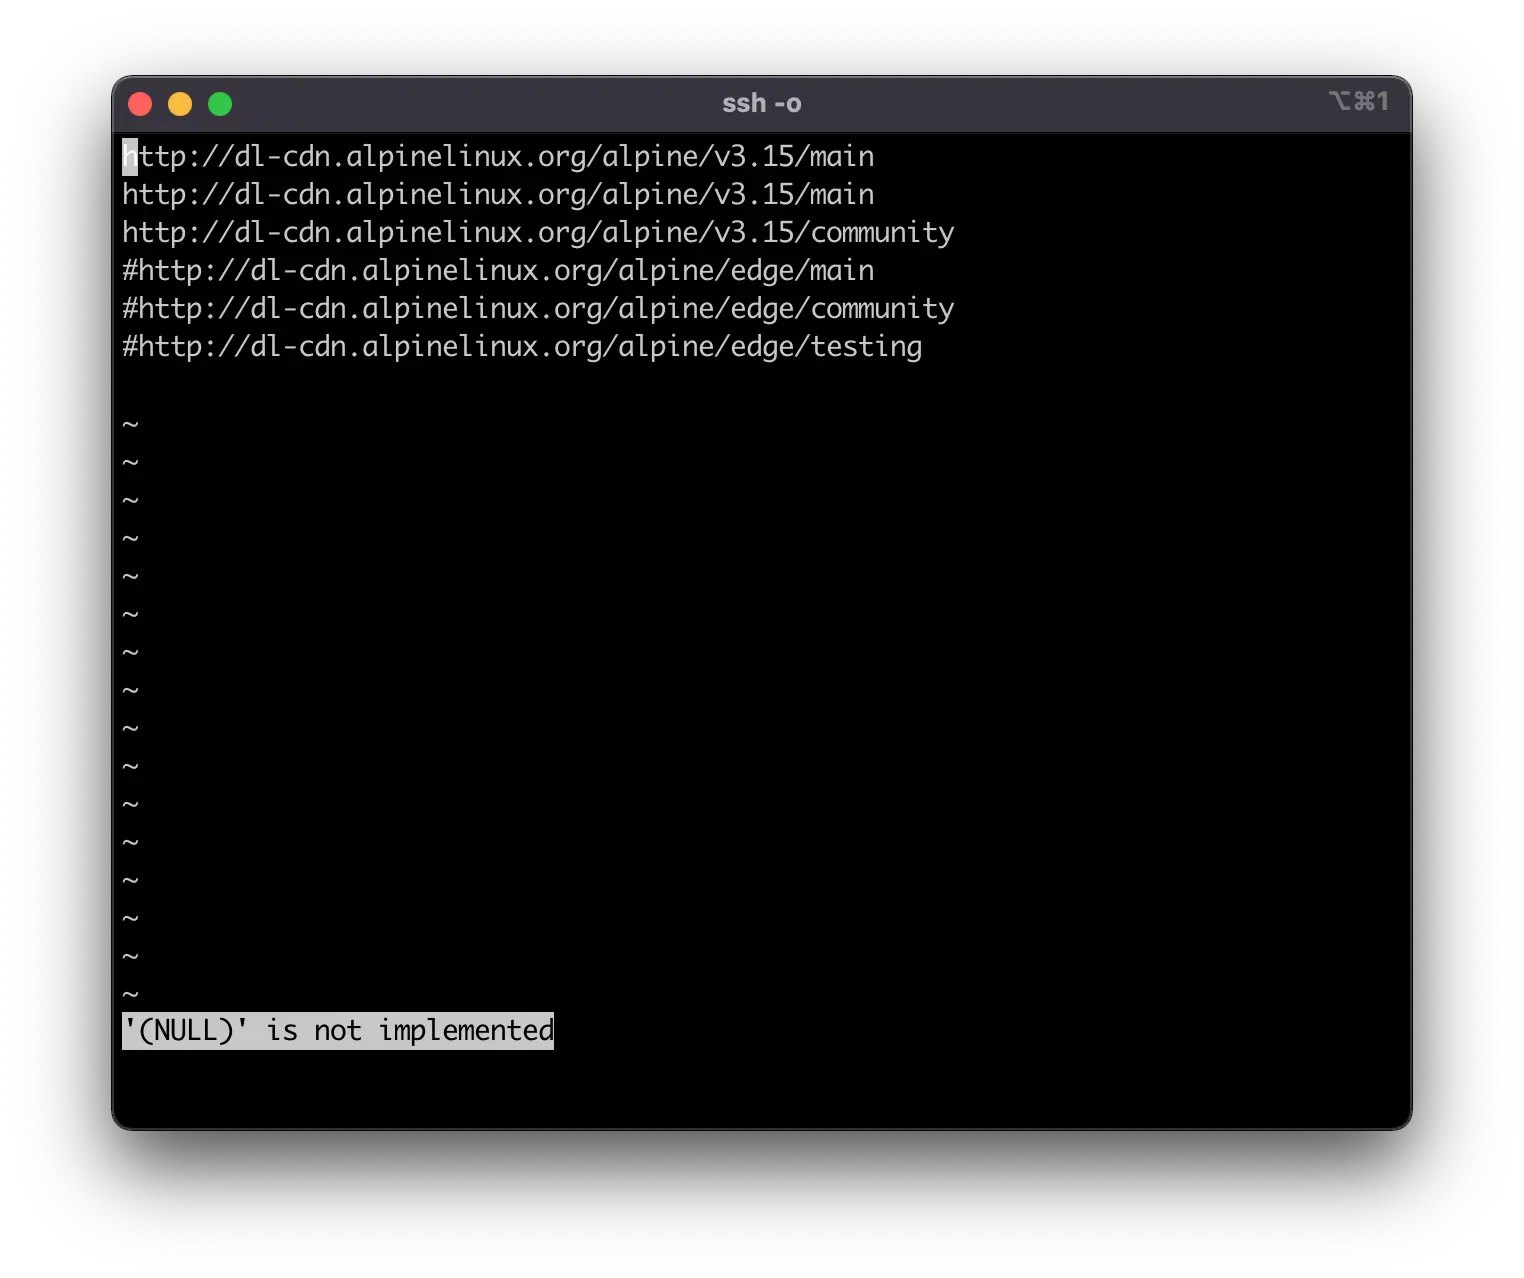Click the commented edge/community repository line

(x=538, y=309)
